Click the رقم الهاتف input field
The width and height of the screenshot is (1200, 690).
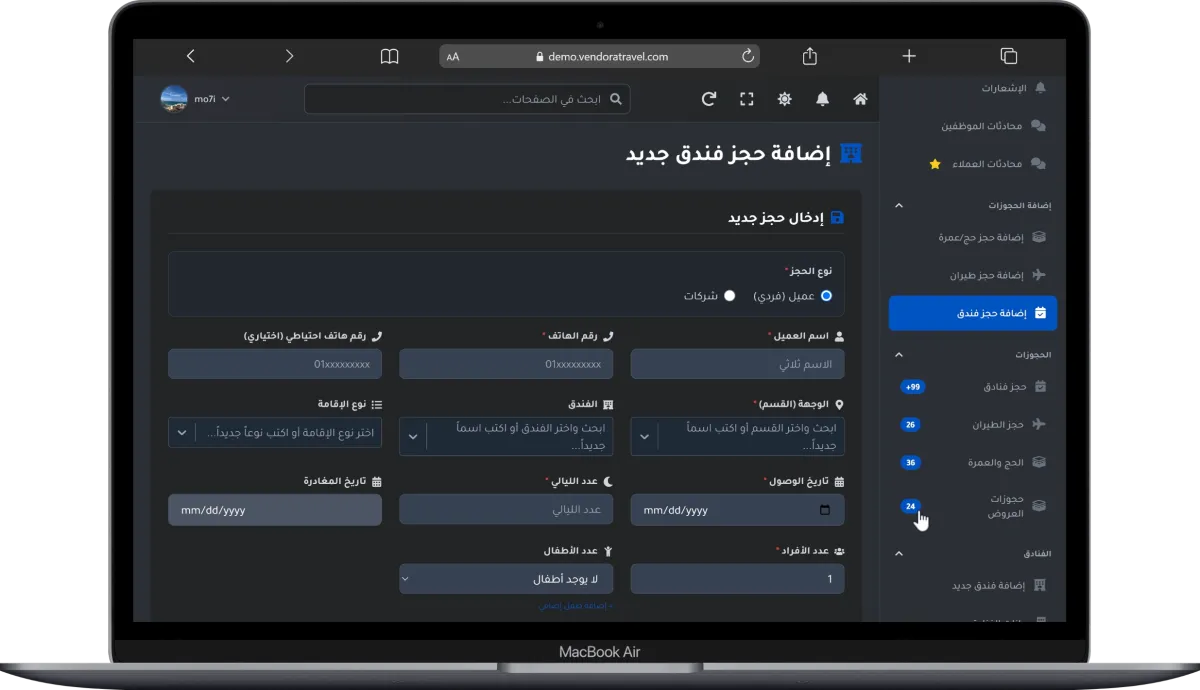coord(506,364)
